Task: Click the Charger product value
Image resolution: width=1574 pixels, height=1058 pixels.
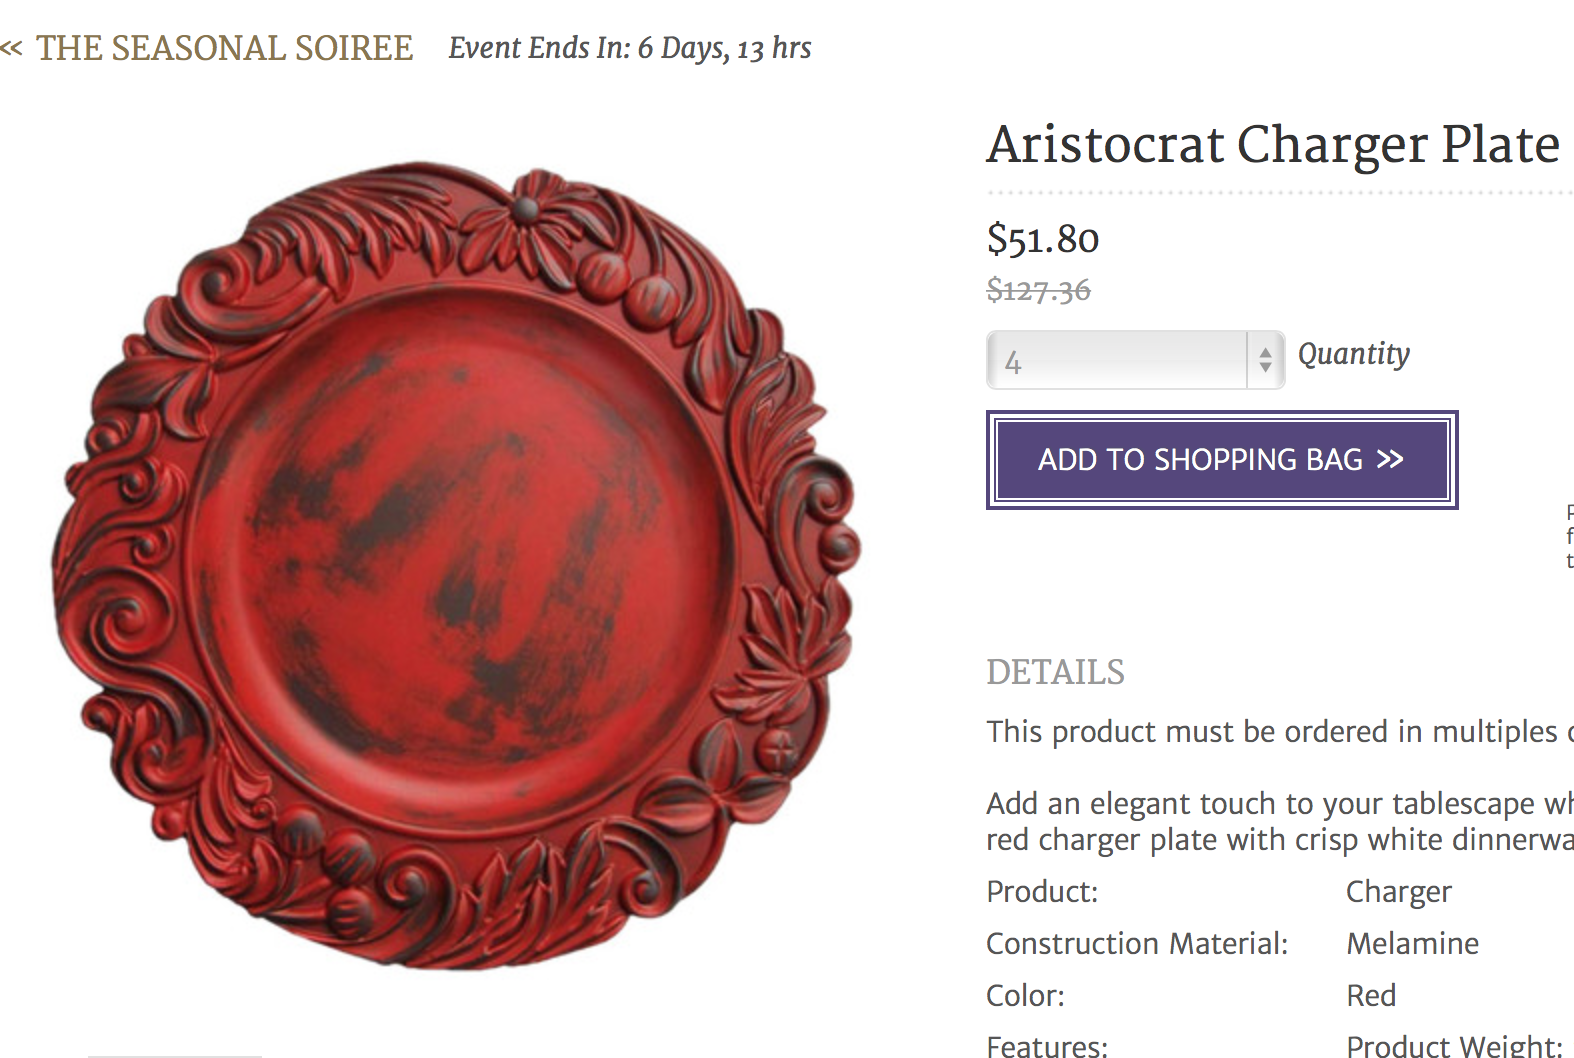Action: coord(1398,892)
